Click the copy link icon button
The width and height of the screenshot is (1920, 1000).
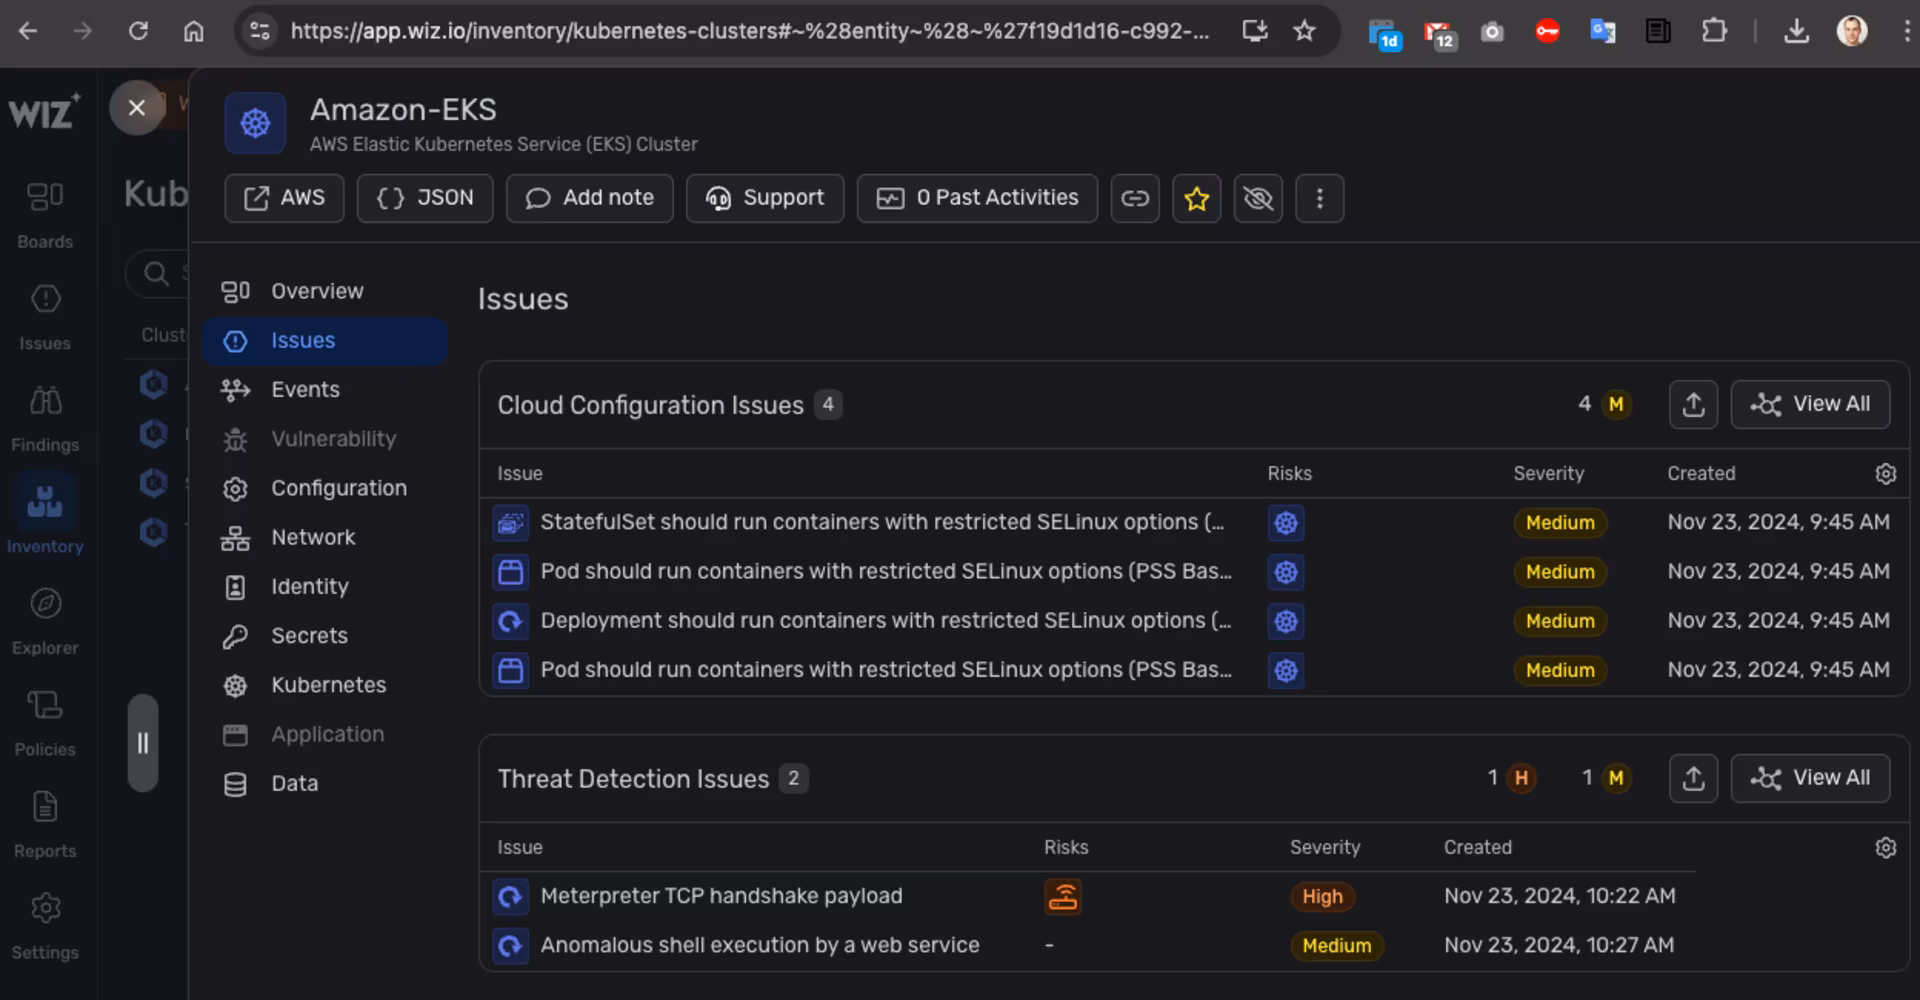tap(1135, 198)
